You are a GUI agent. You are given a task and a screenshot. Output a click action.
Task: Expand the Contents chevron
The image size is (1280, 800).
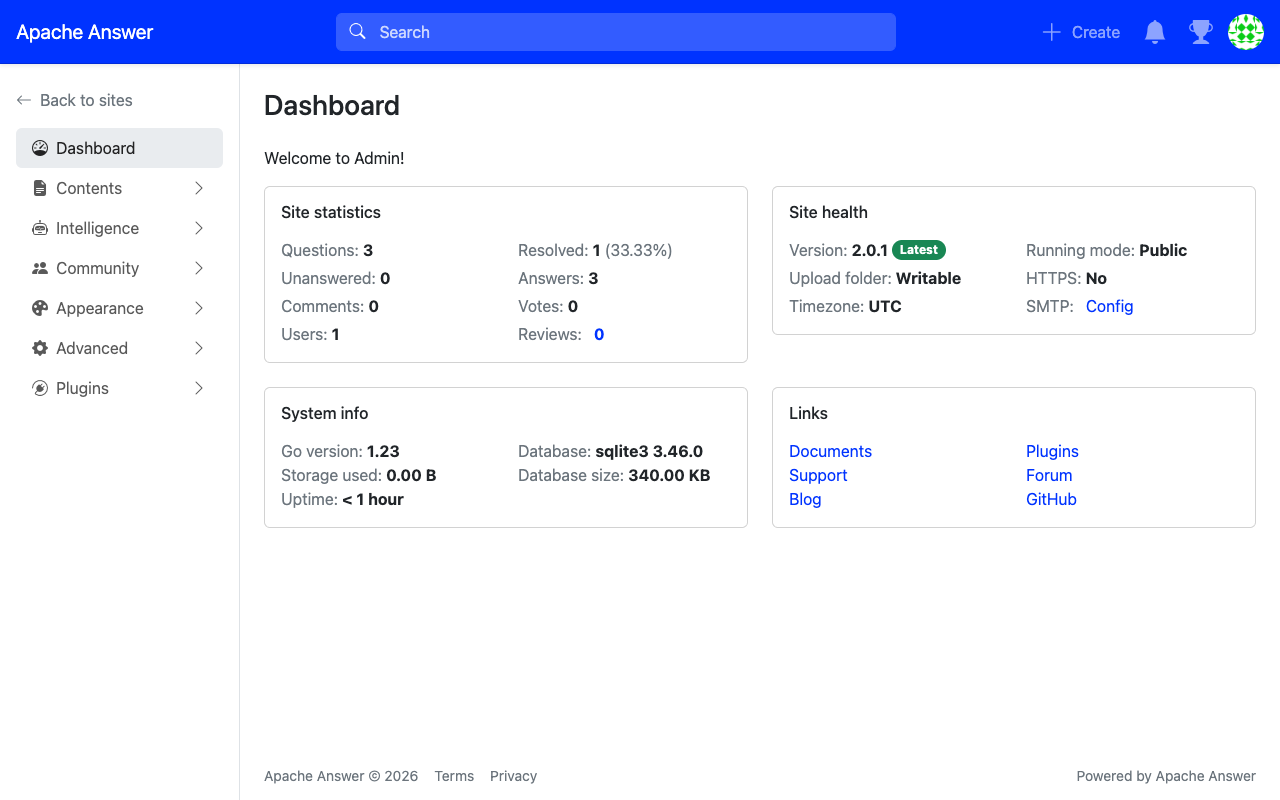(x=199, y=188)
